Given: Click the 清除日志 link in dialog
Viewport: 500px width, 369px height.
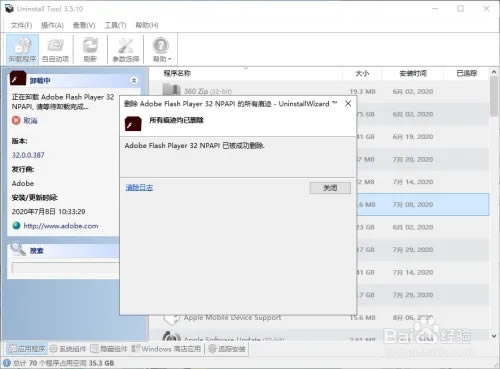Looking at the screenshot, I should [139, 188].
